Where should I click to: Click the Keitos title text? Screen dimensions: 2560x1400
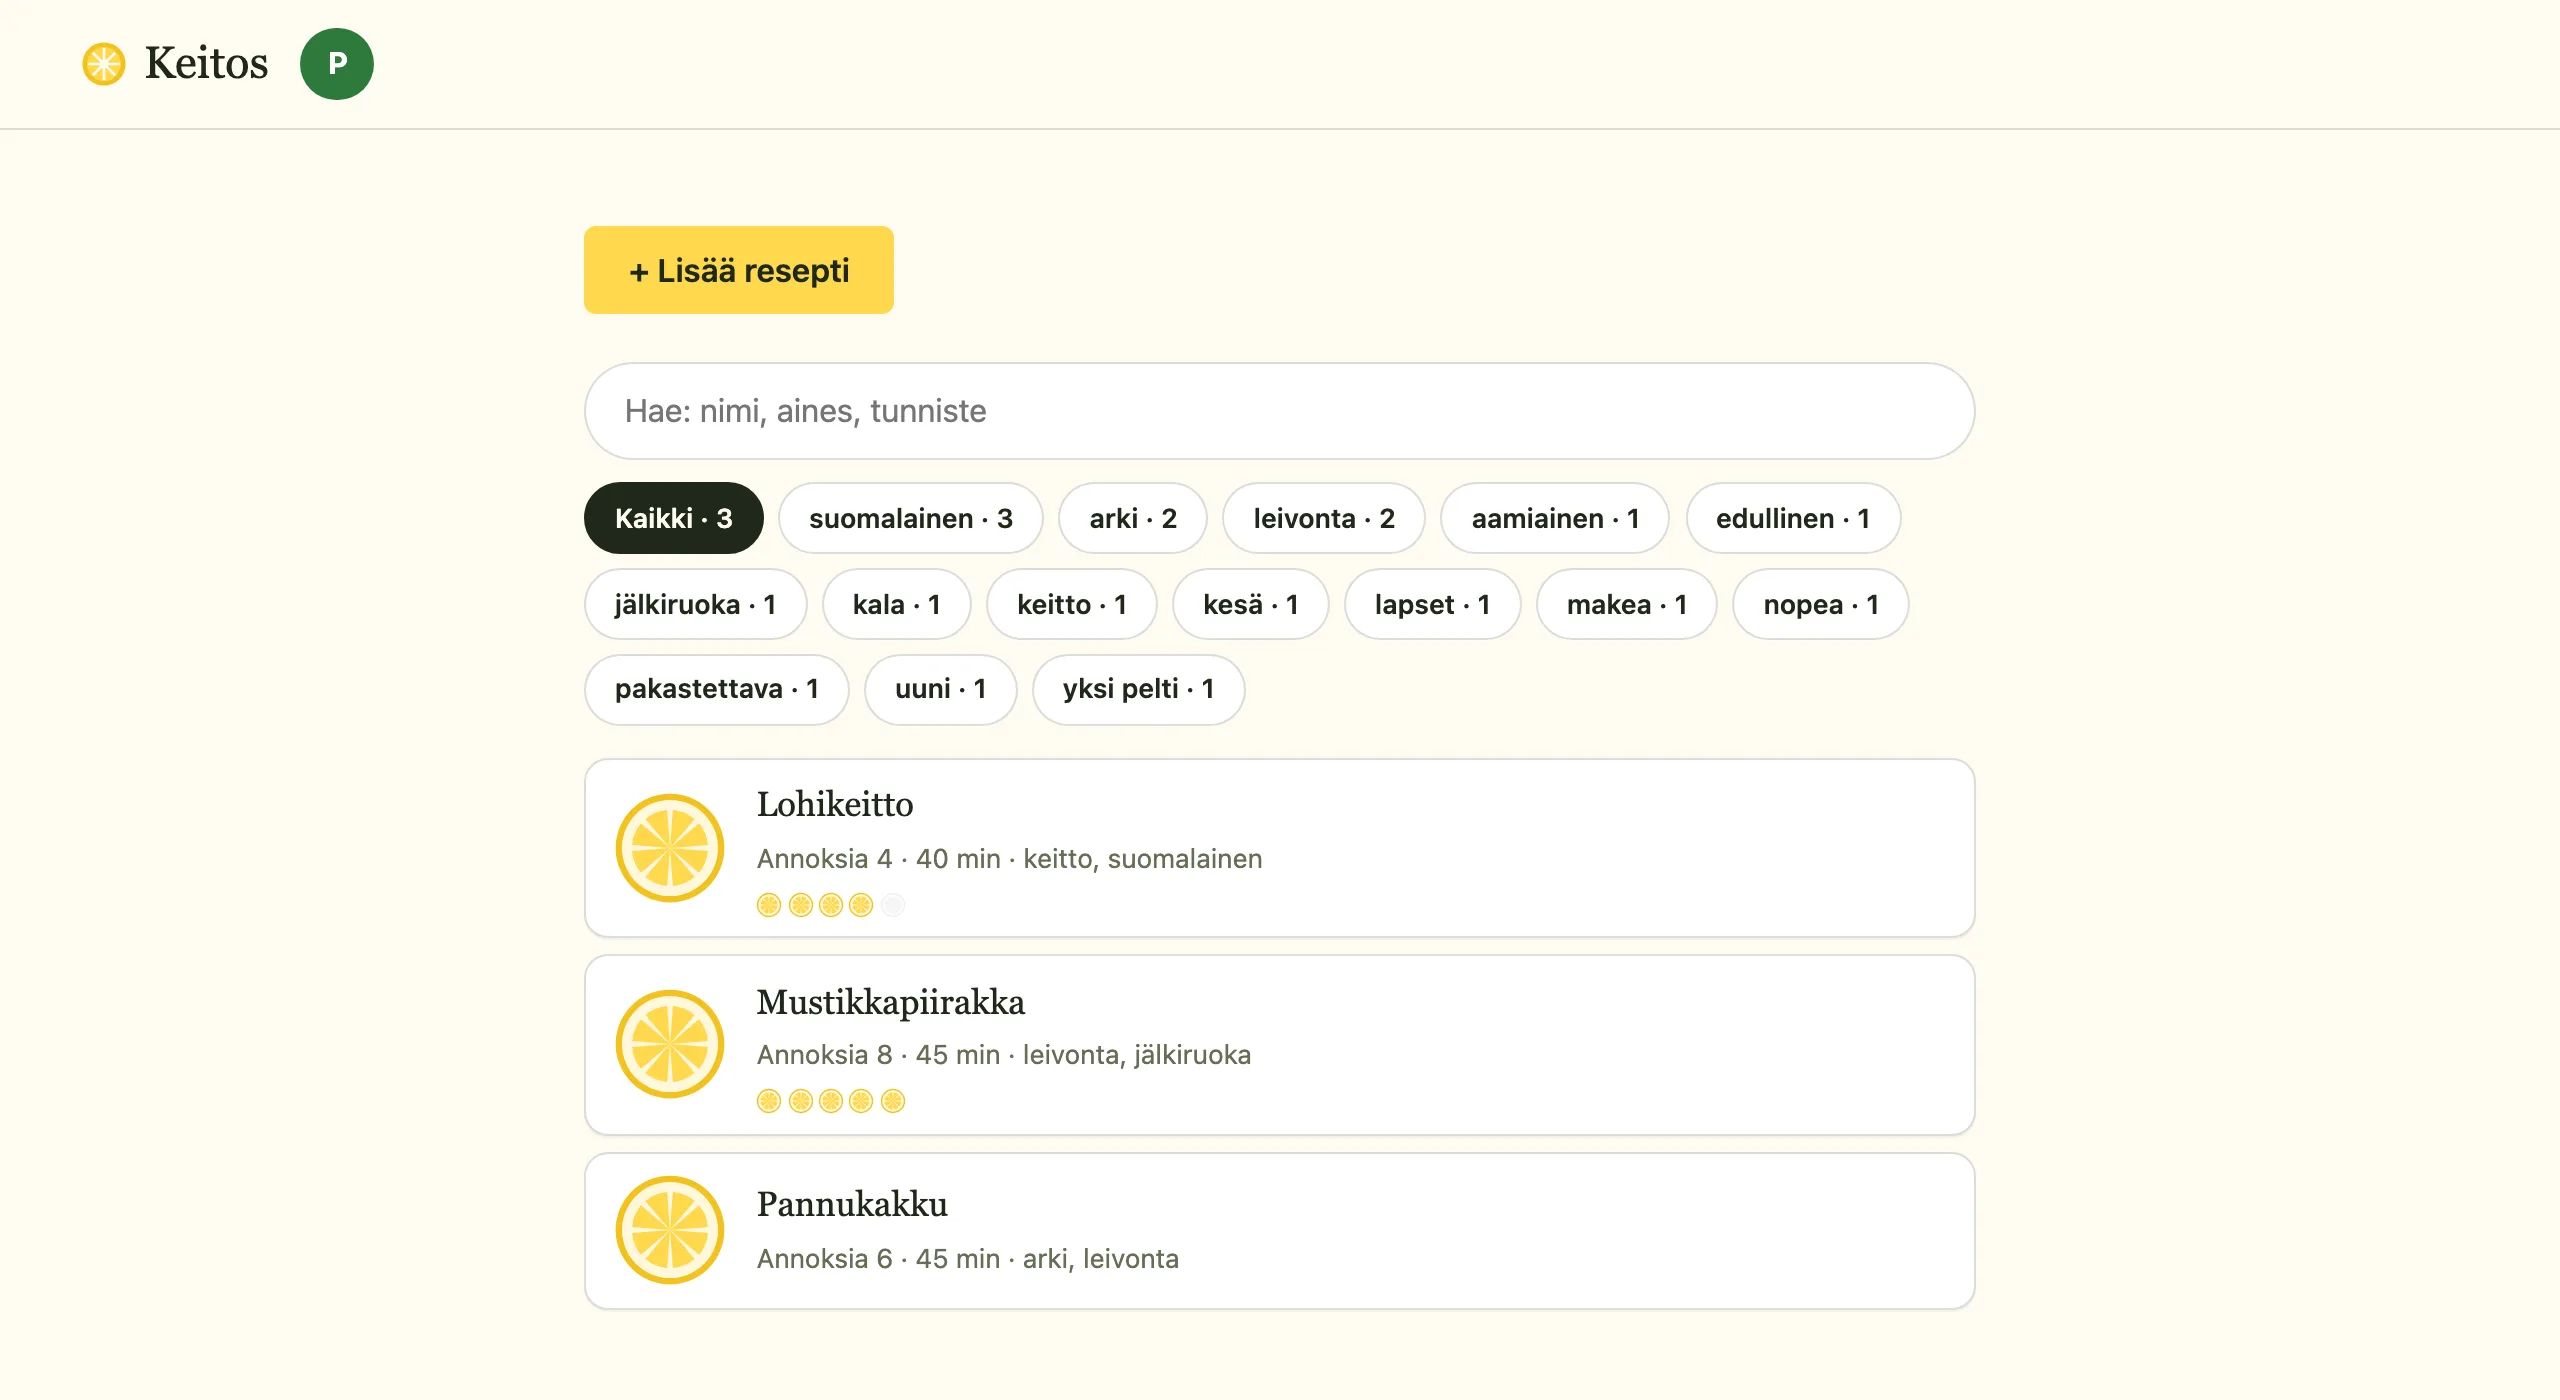coord(206,63)
